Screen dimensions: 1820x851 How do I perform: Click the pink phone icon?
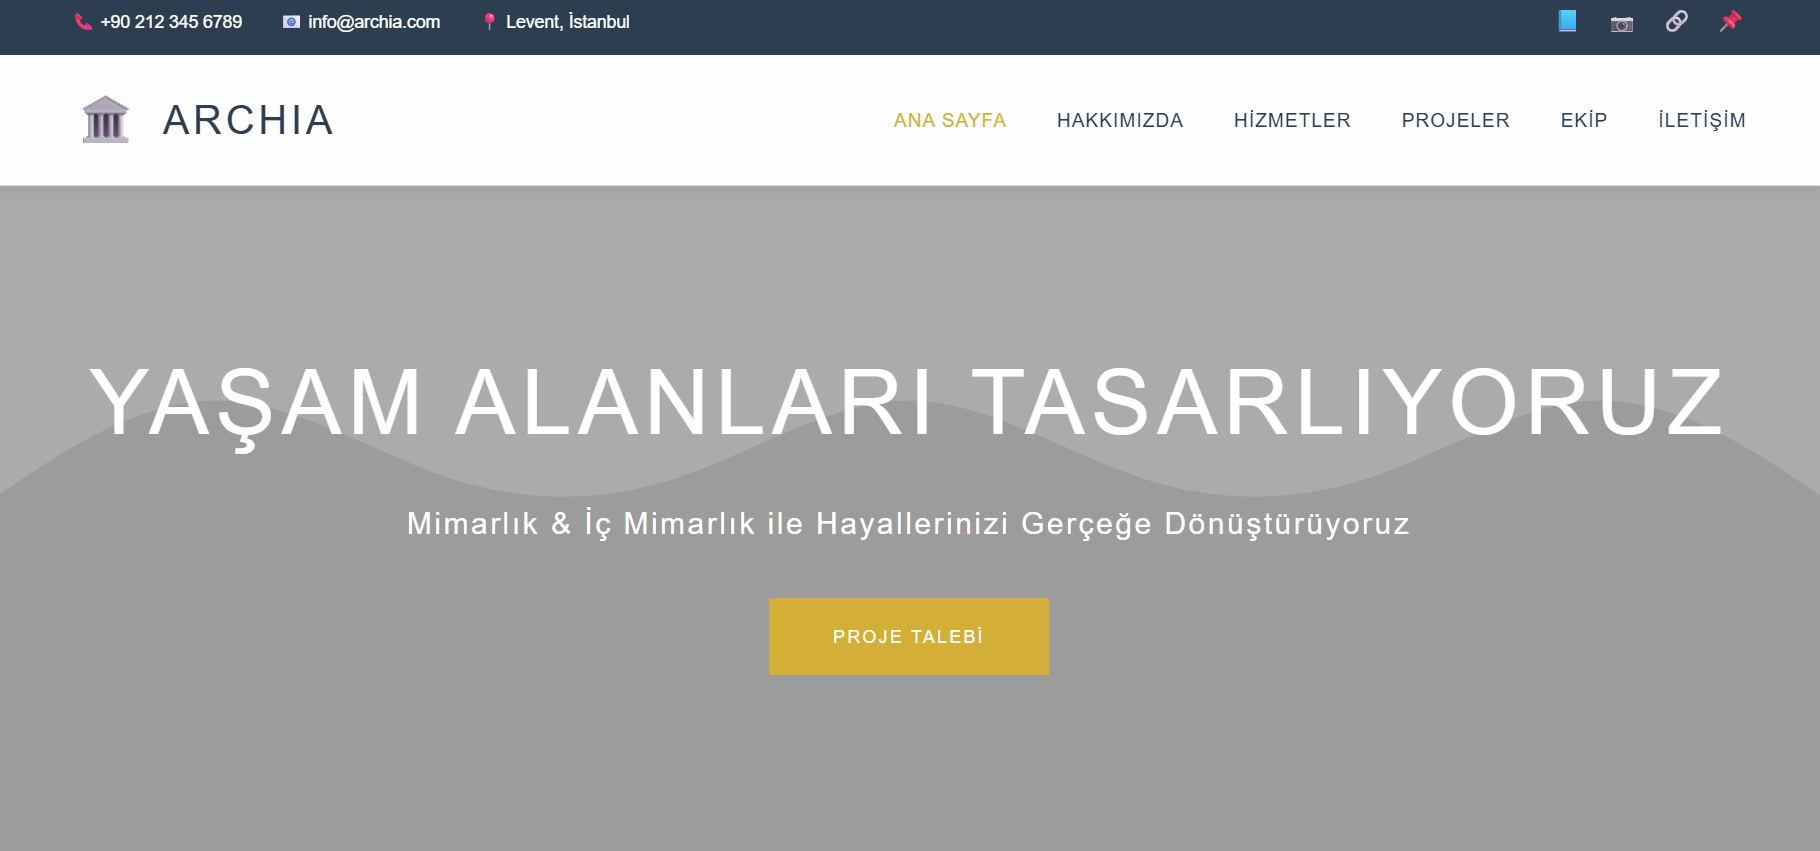coord(83,22)
